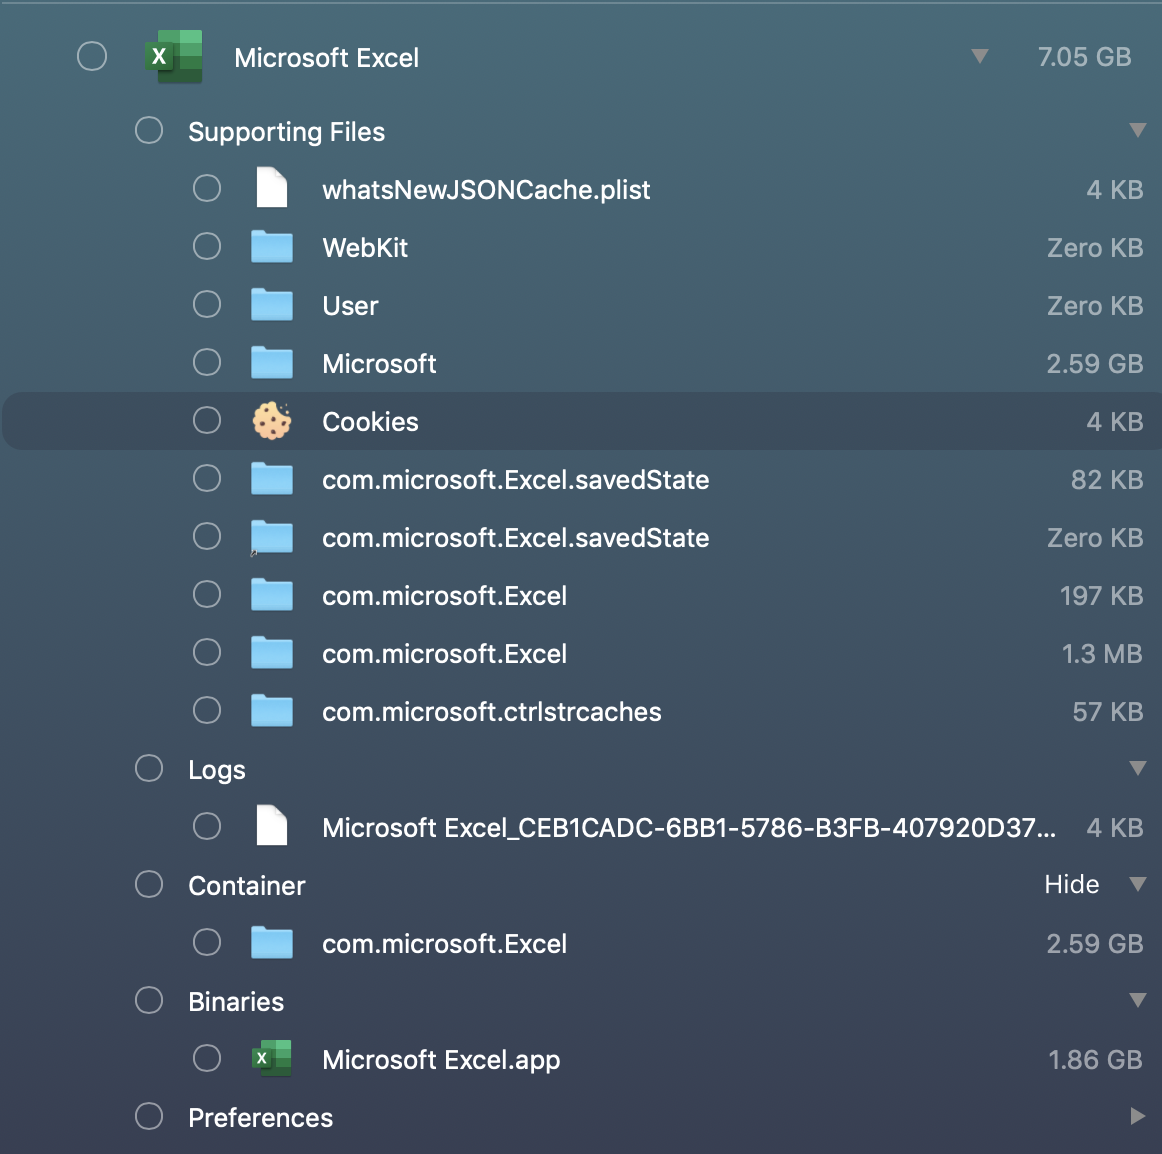Click the 2.59 GB Microsoft folder icon
1162x1154 pixels.
point(271,363)
